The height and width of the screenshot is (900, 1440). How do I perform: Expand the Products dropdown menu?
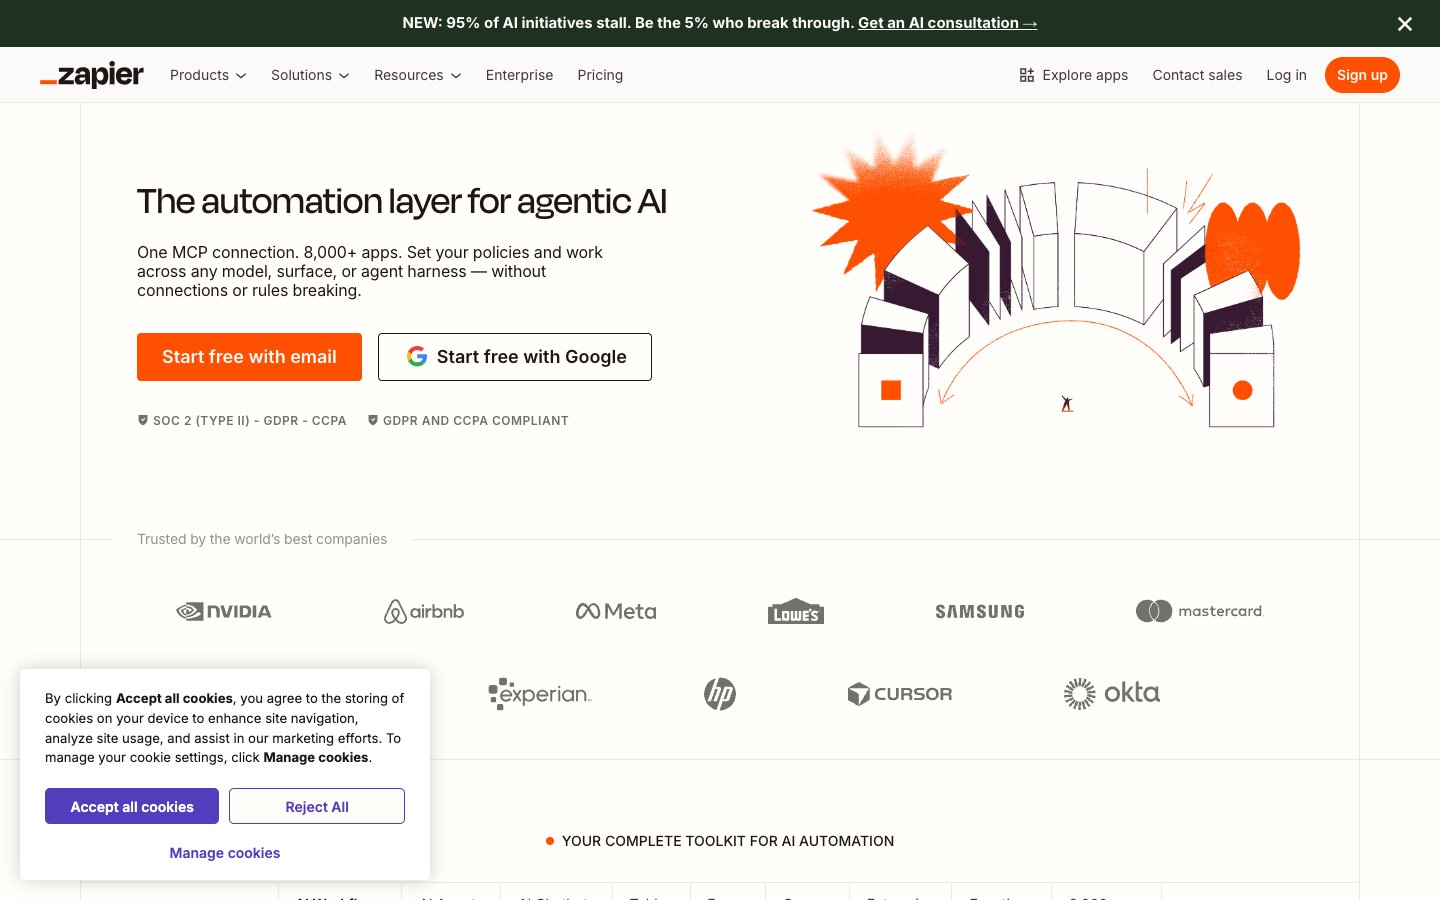coord(207,75)
